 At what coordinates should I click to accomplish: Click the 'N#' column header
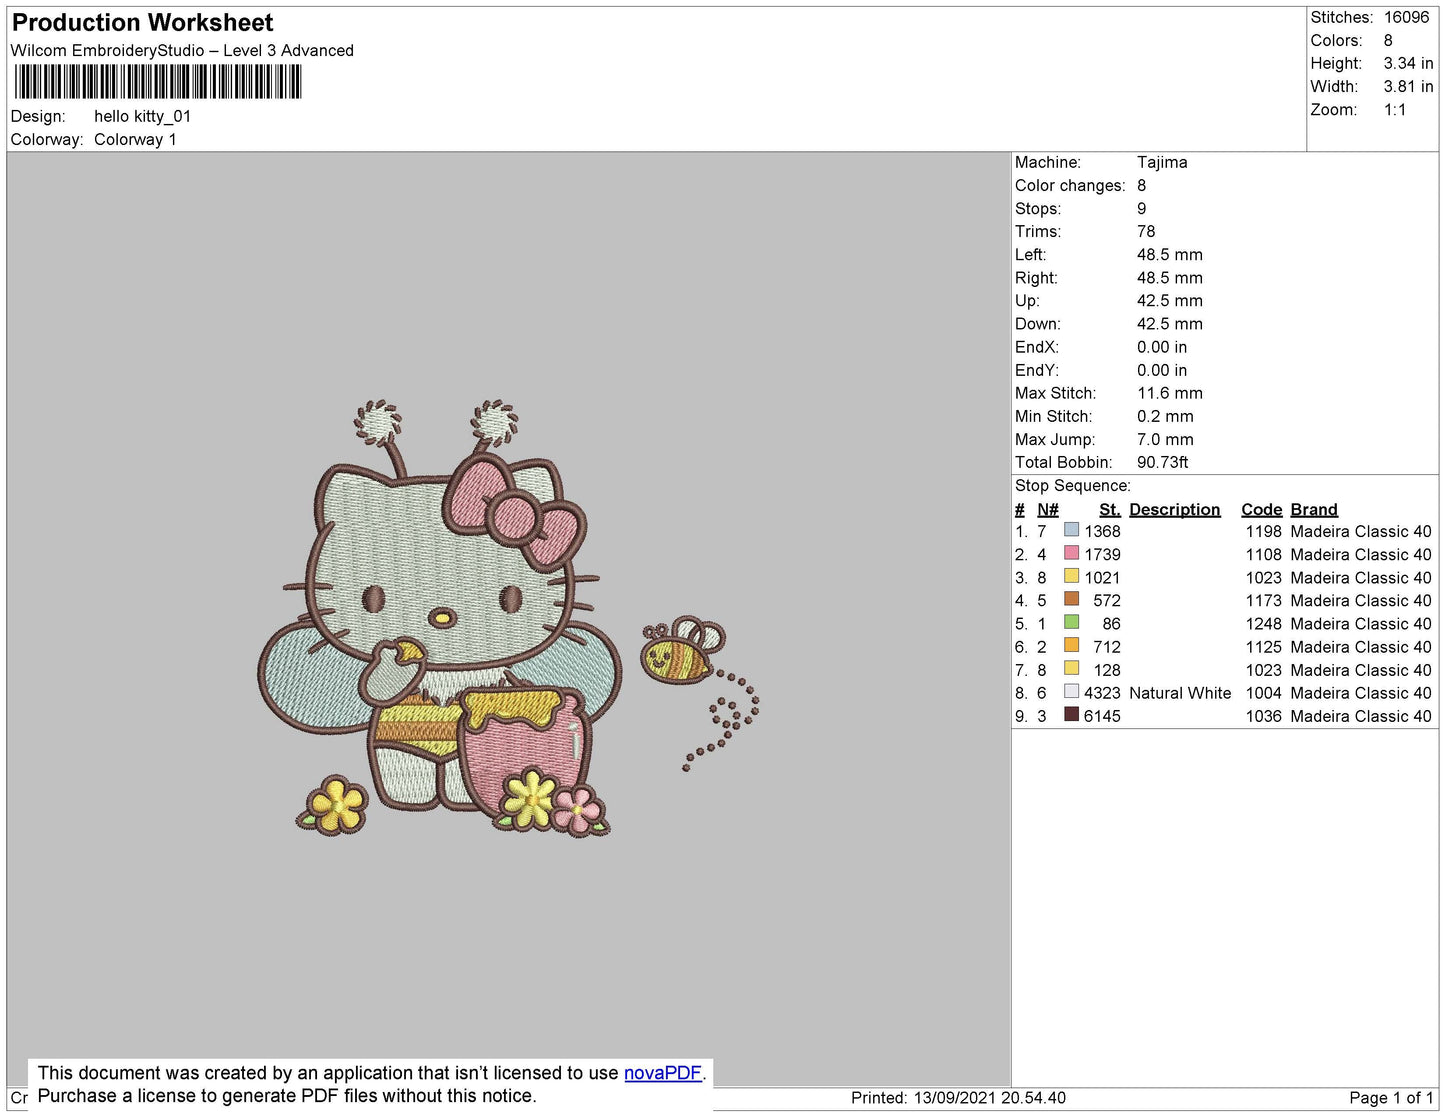(x=1048, y=509)
